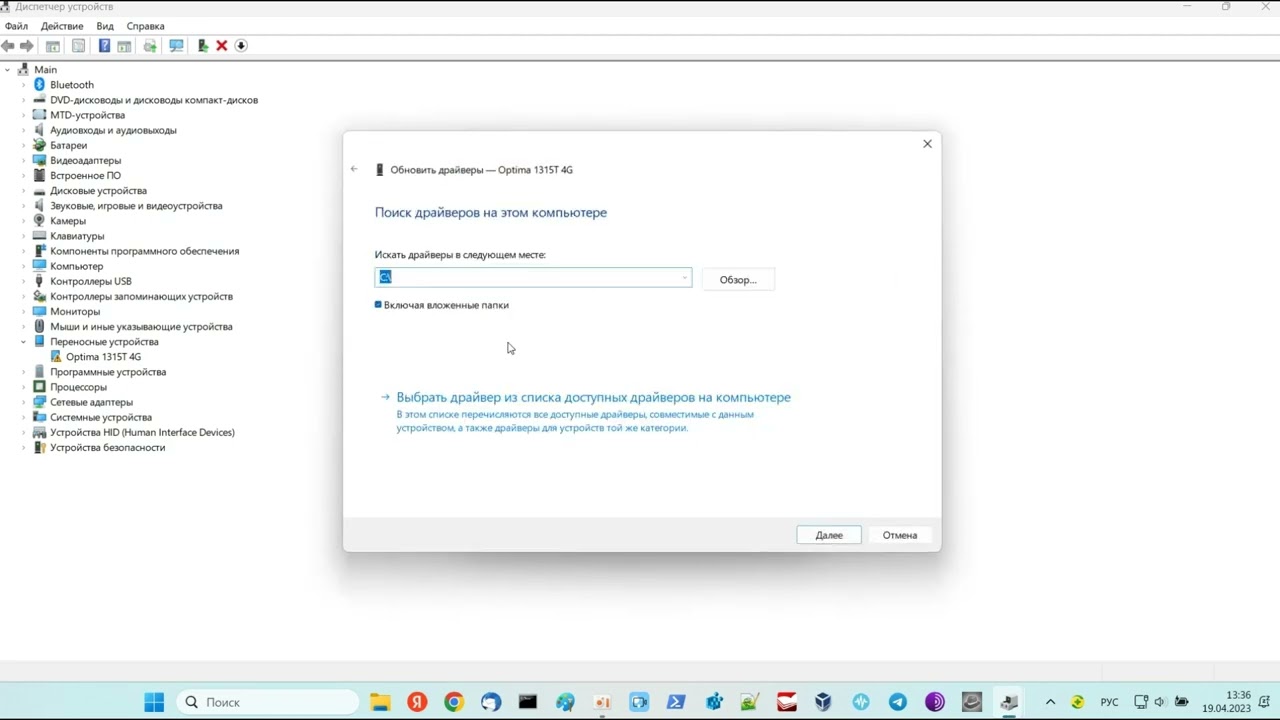Viewport: 1280px width, 720px height.
Task: Open File Explorer from the taskbar
Action: tap(380, 702)
